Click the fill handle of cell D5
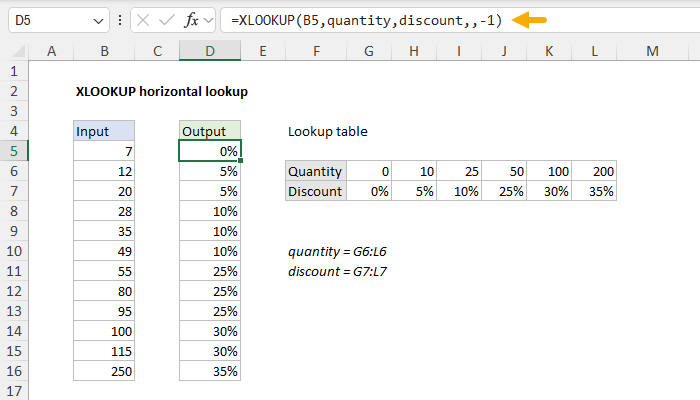This screenshot has height=400, width=700. 241,160
